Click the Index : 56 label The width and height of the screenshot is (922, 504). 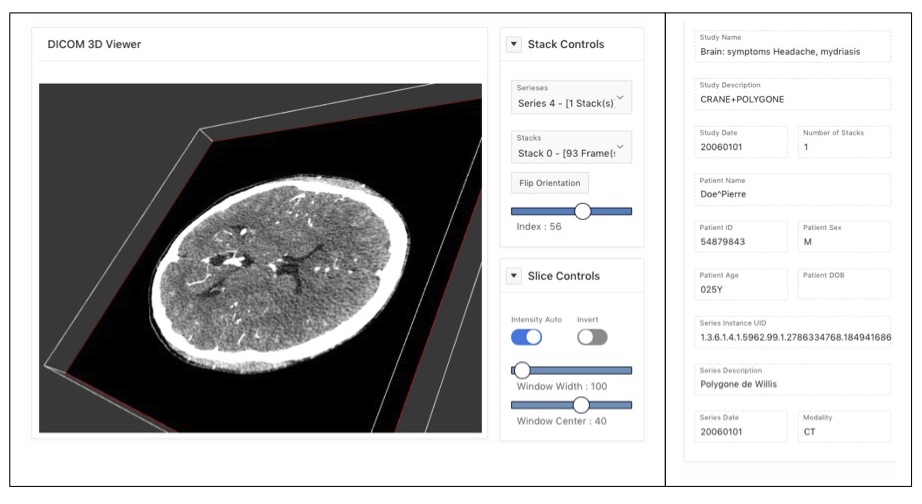click(539, 226)
